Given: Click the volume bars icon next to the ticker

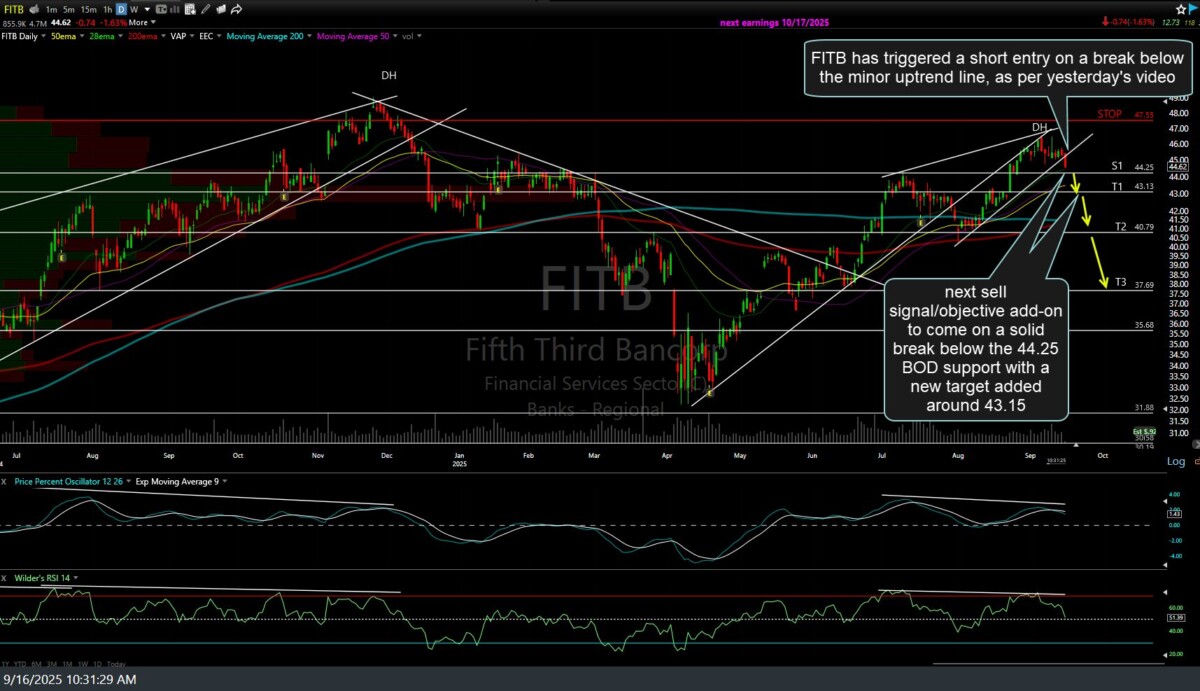Looking at the screenshot, I should 174,8.
